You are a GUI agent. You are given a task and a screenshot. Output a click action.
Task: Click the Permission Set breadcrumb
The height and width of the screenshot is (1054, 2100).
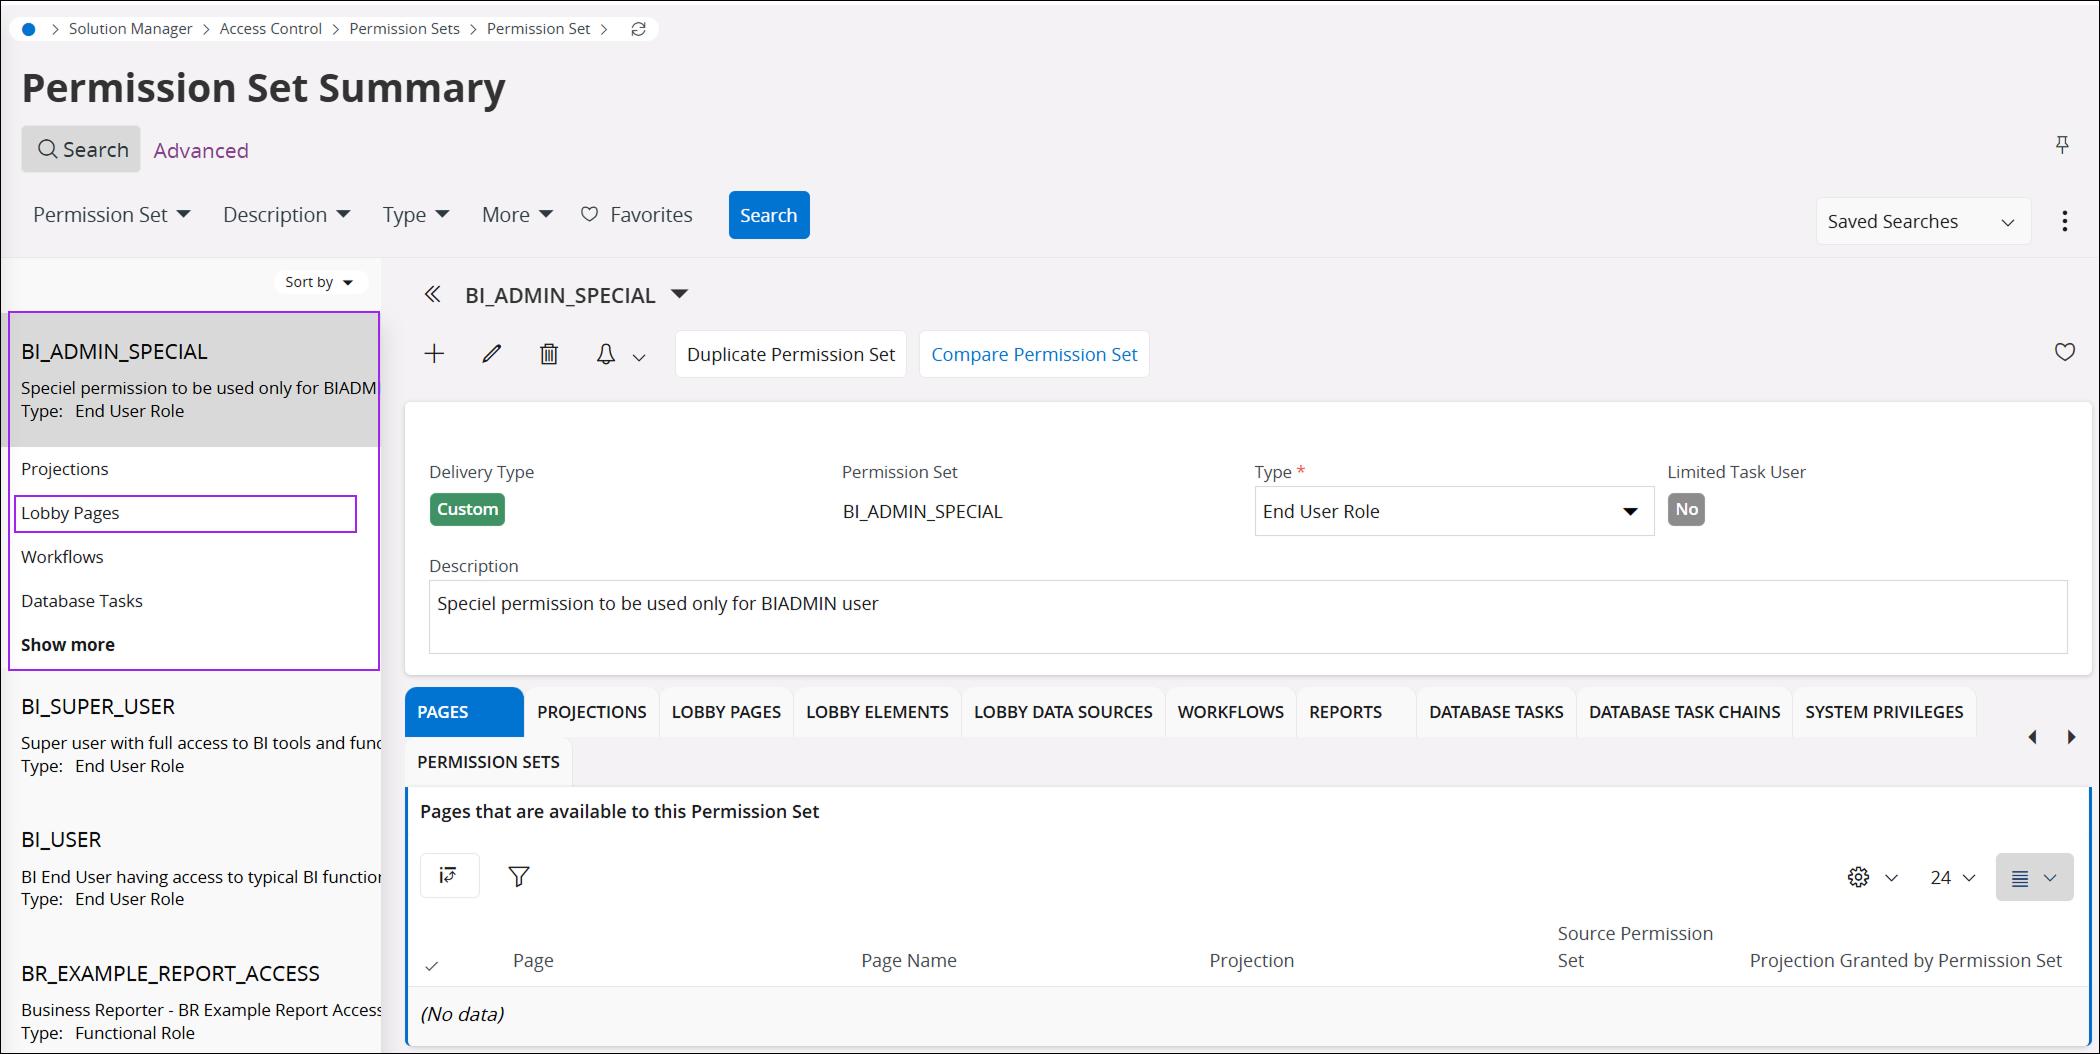click(x=538, y=29)
